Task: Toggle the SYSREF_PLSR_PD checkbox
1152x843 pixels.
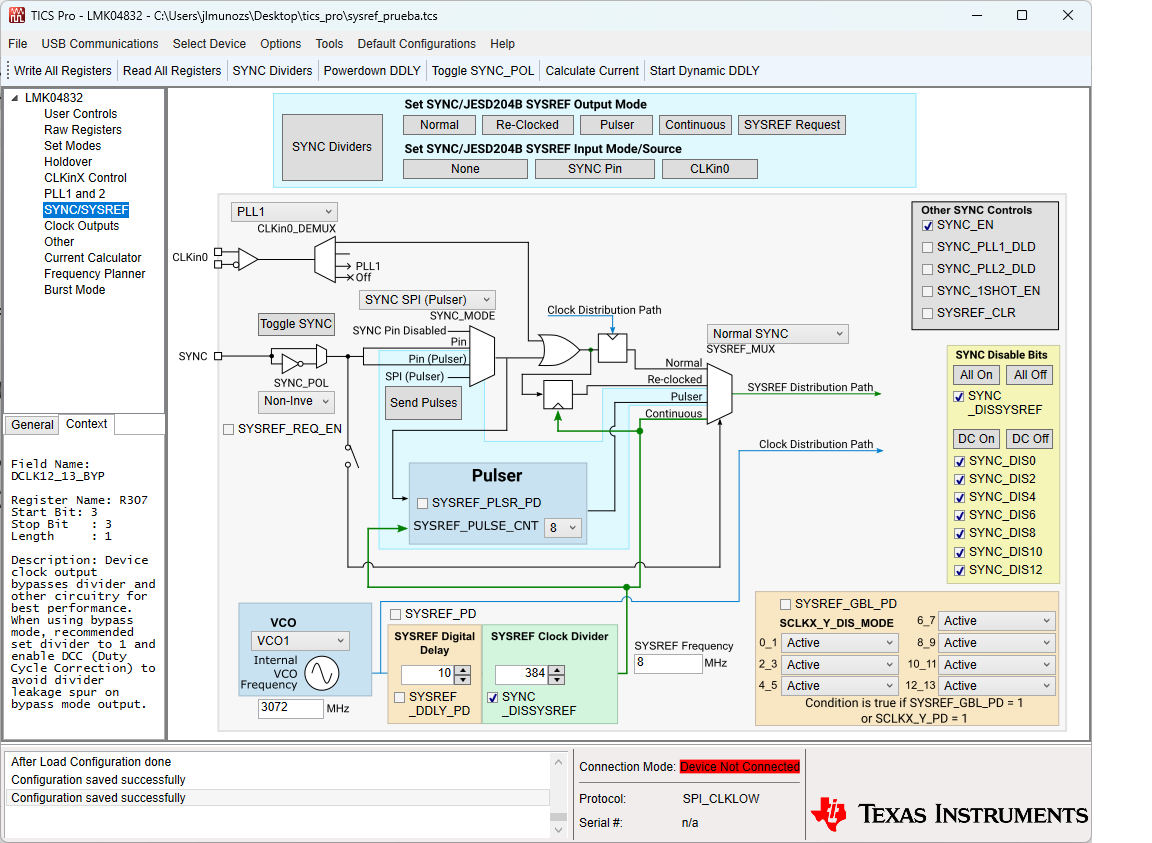Action: 422,503
